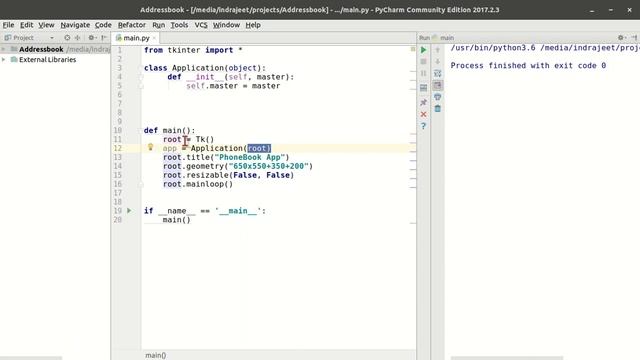
Task: Collapse all in Project panel
Action: (78, 38)
